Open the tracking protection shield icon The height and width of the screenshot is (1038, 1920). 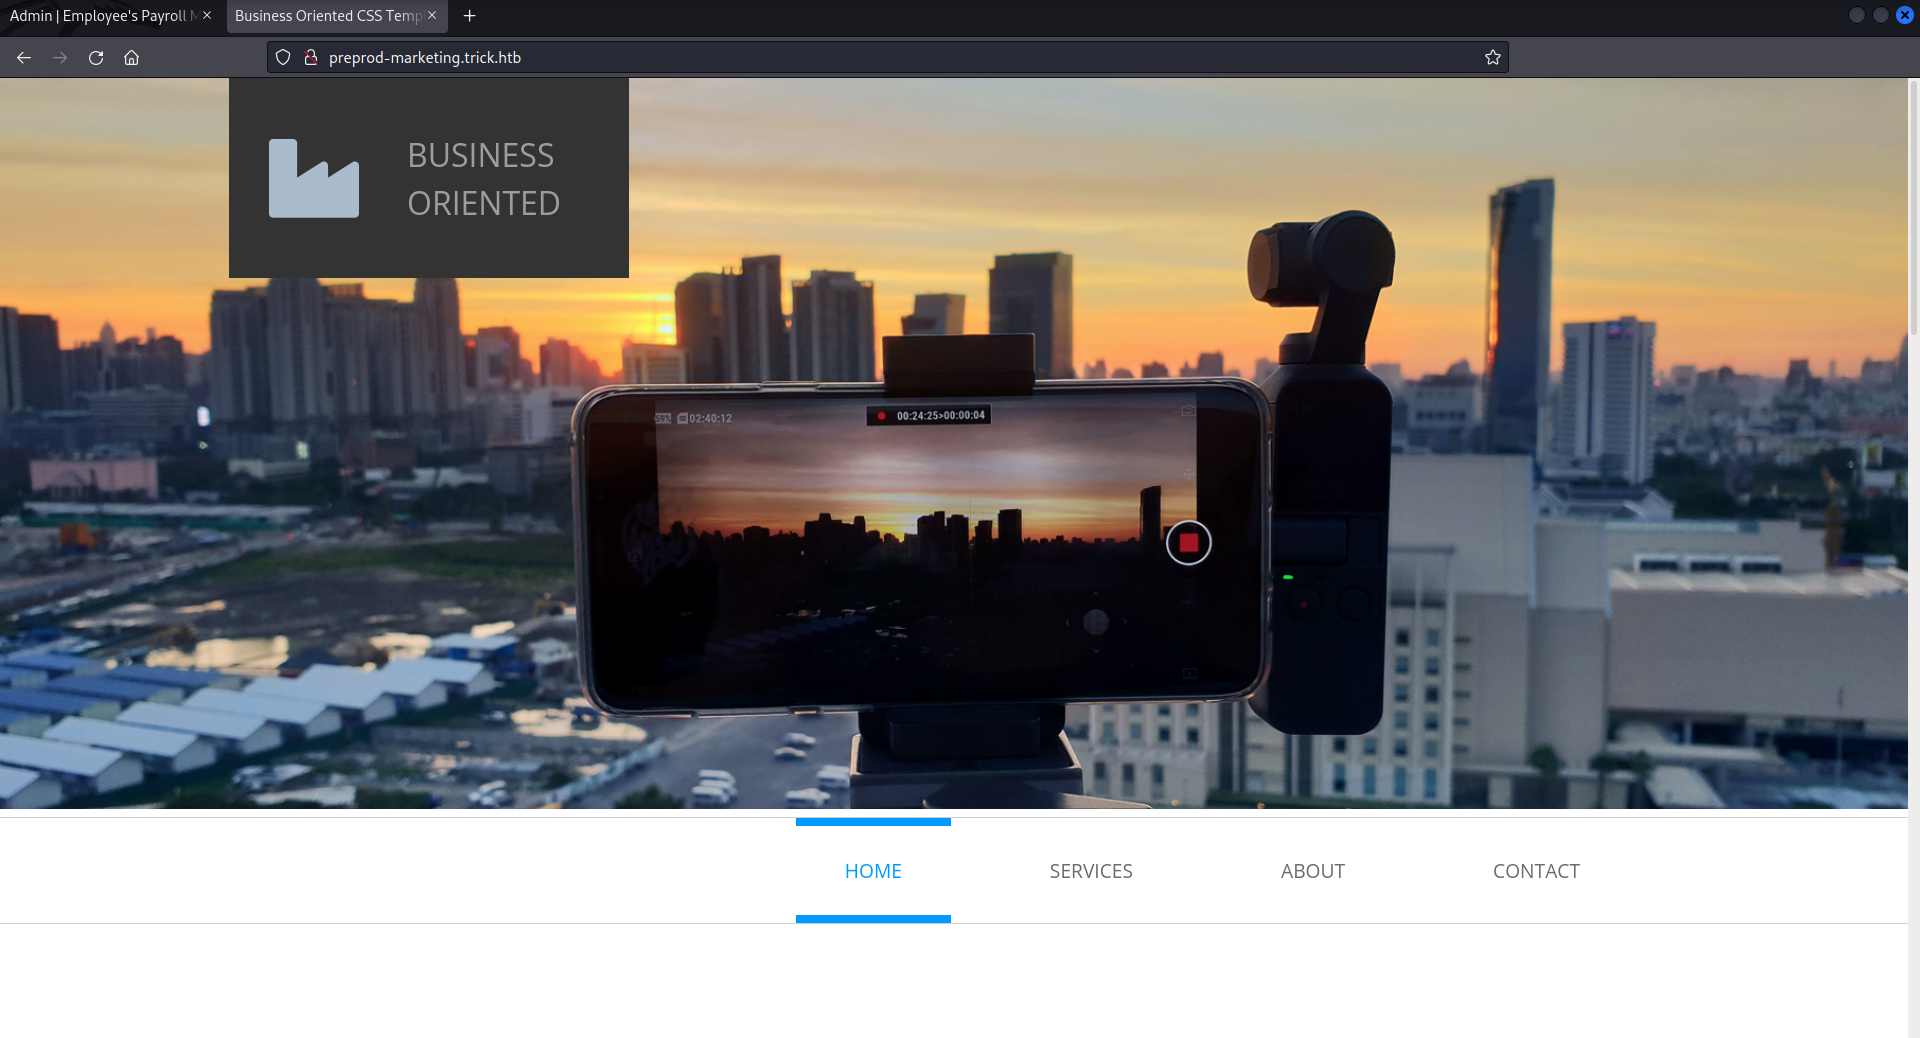pyautogui.click(x=283, y=58)
